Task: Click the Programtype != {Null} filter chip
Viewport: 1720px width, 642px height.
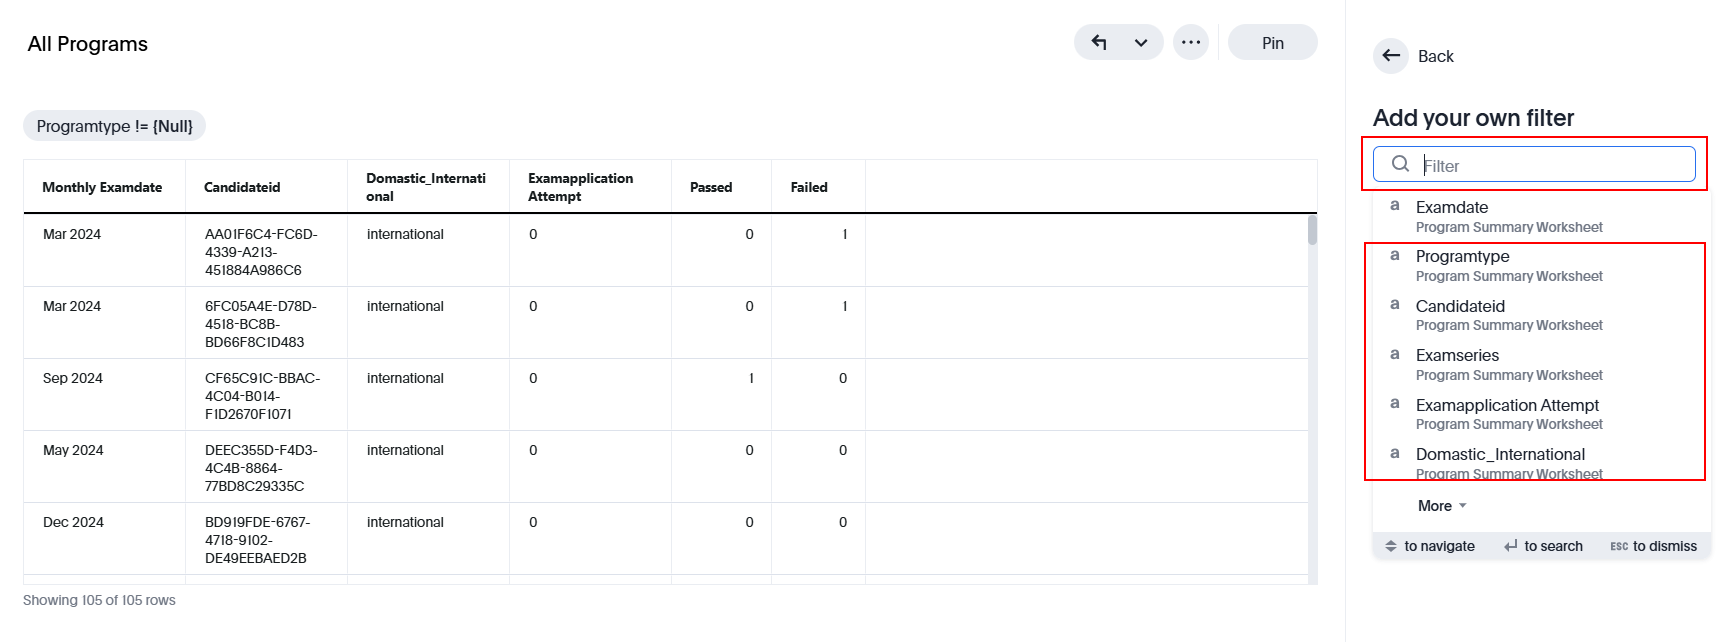Action: pyautogui.click(x=114, y=126)
